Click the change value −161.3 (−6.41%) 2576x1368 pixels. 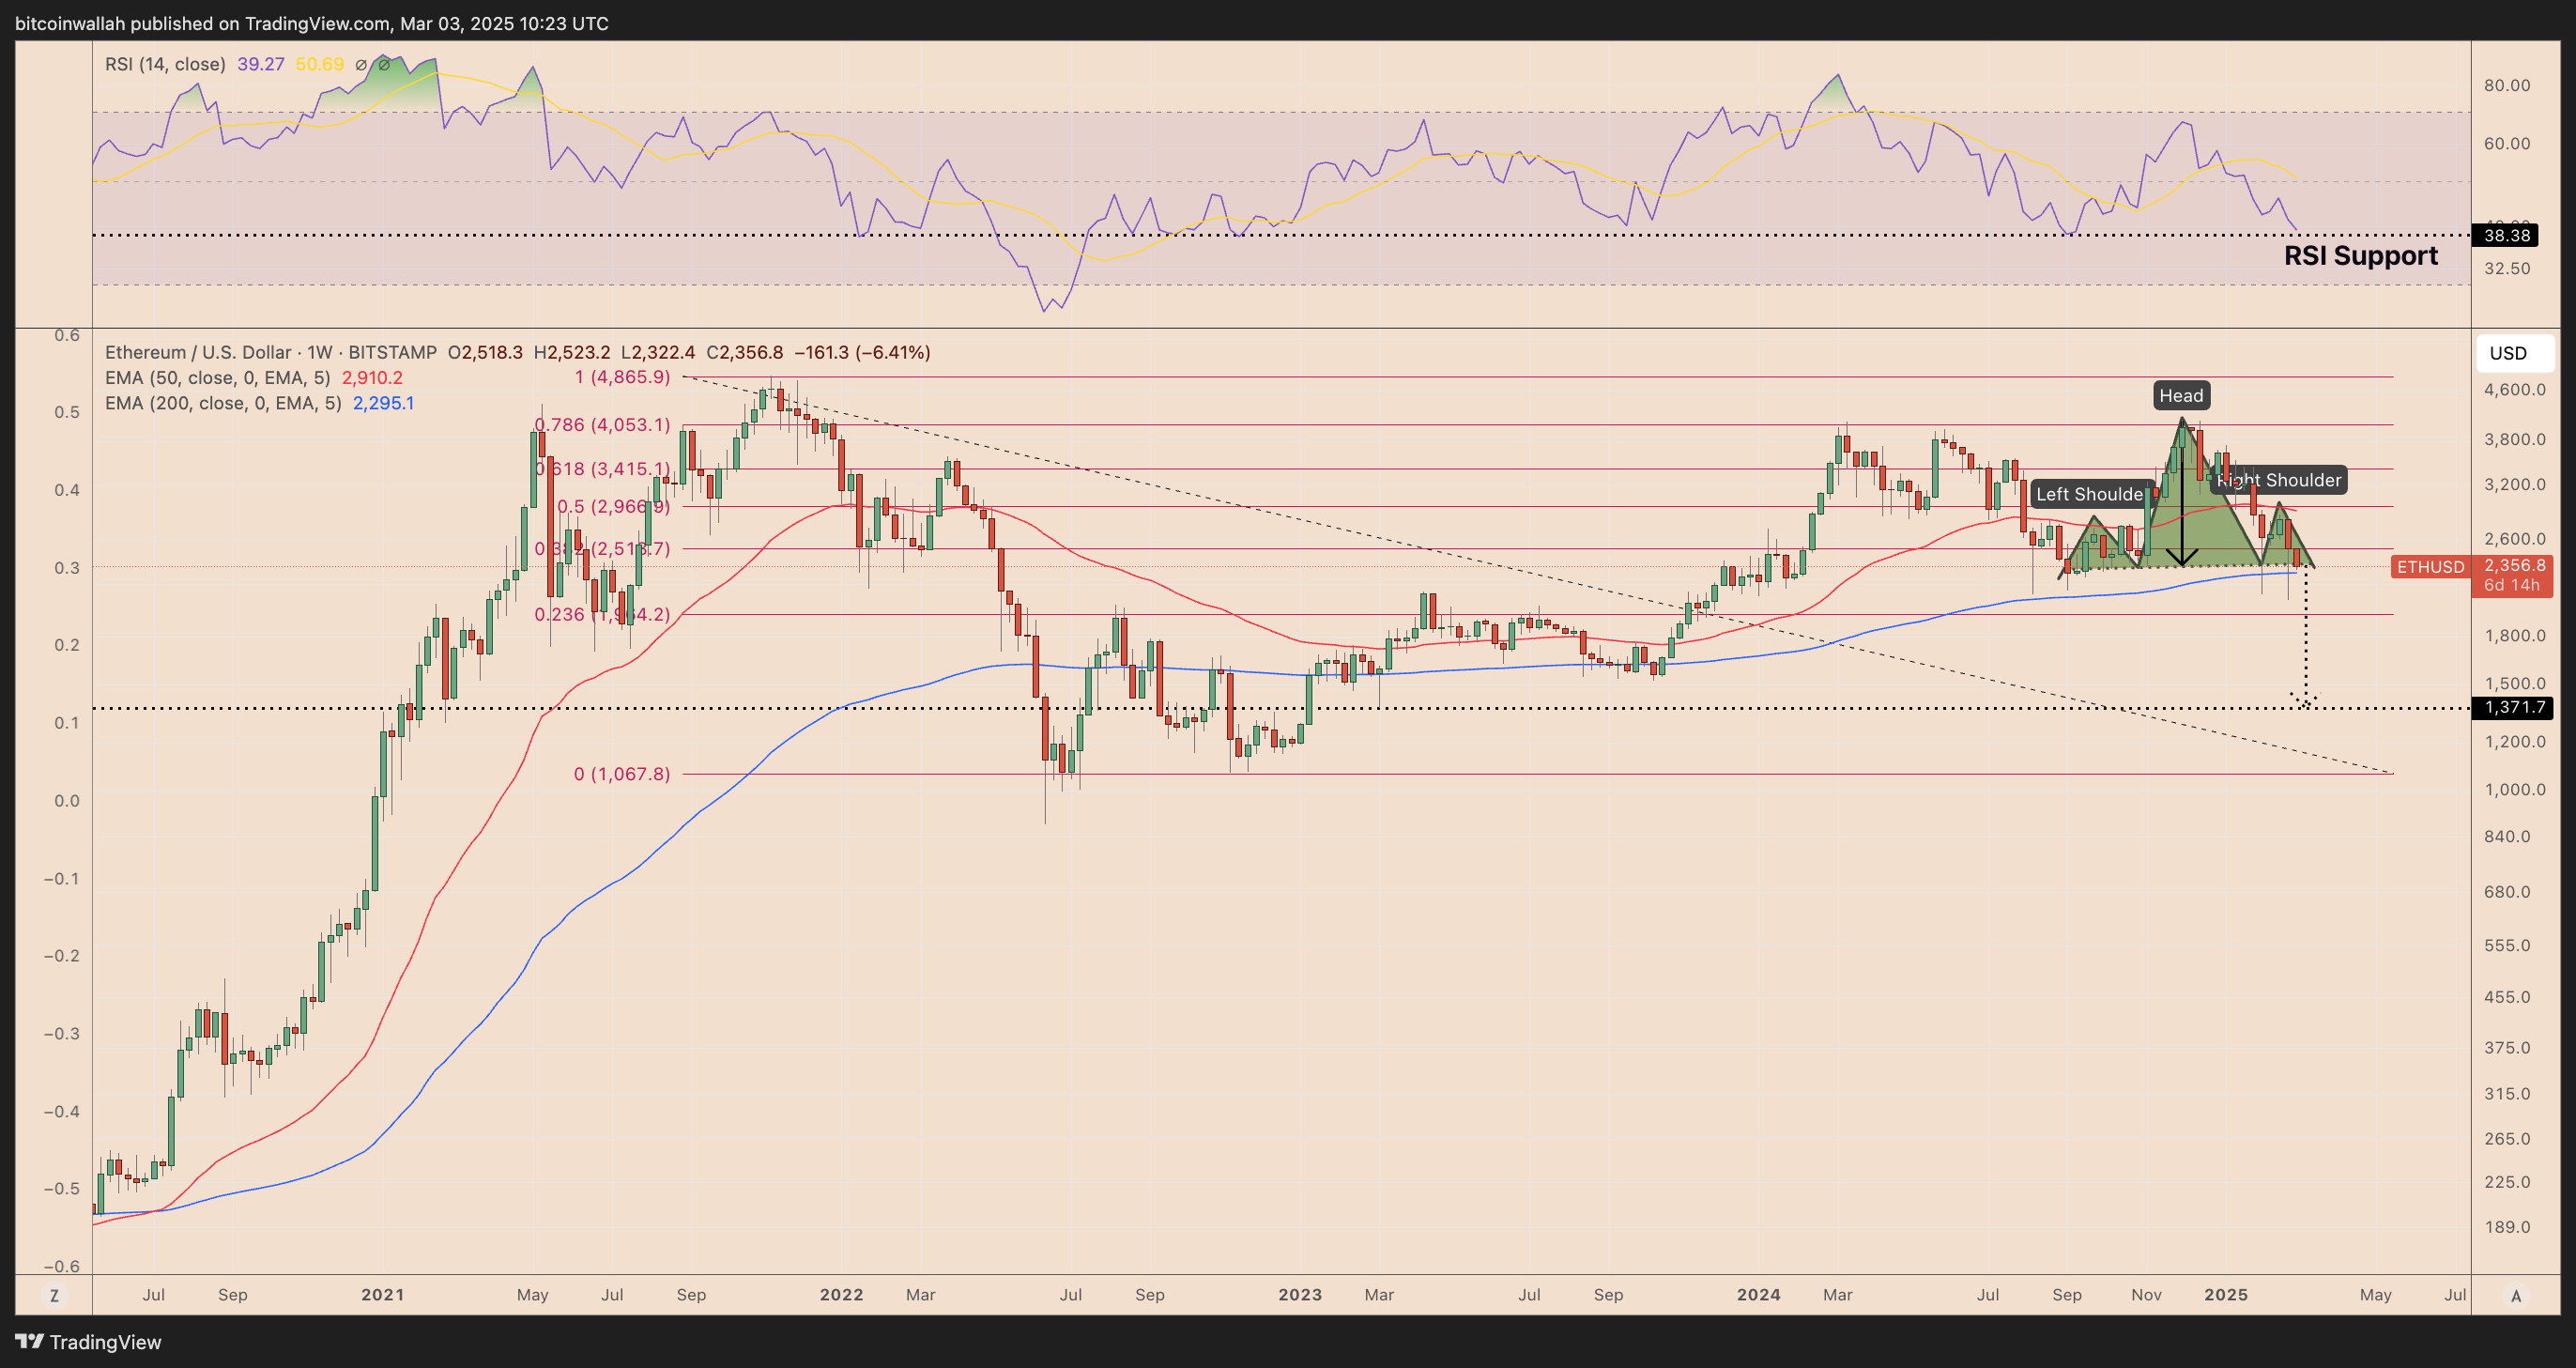click(862, 352)
